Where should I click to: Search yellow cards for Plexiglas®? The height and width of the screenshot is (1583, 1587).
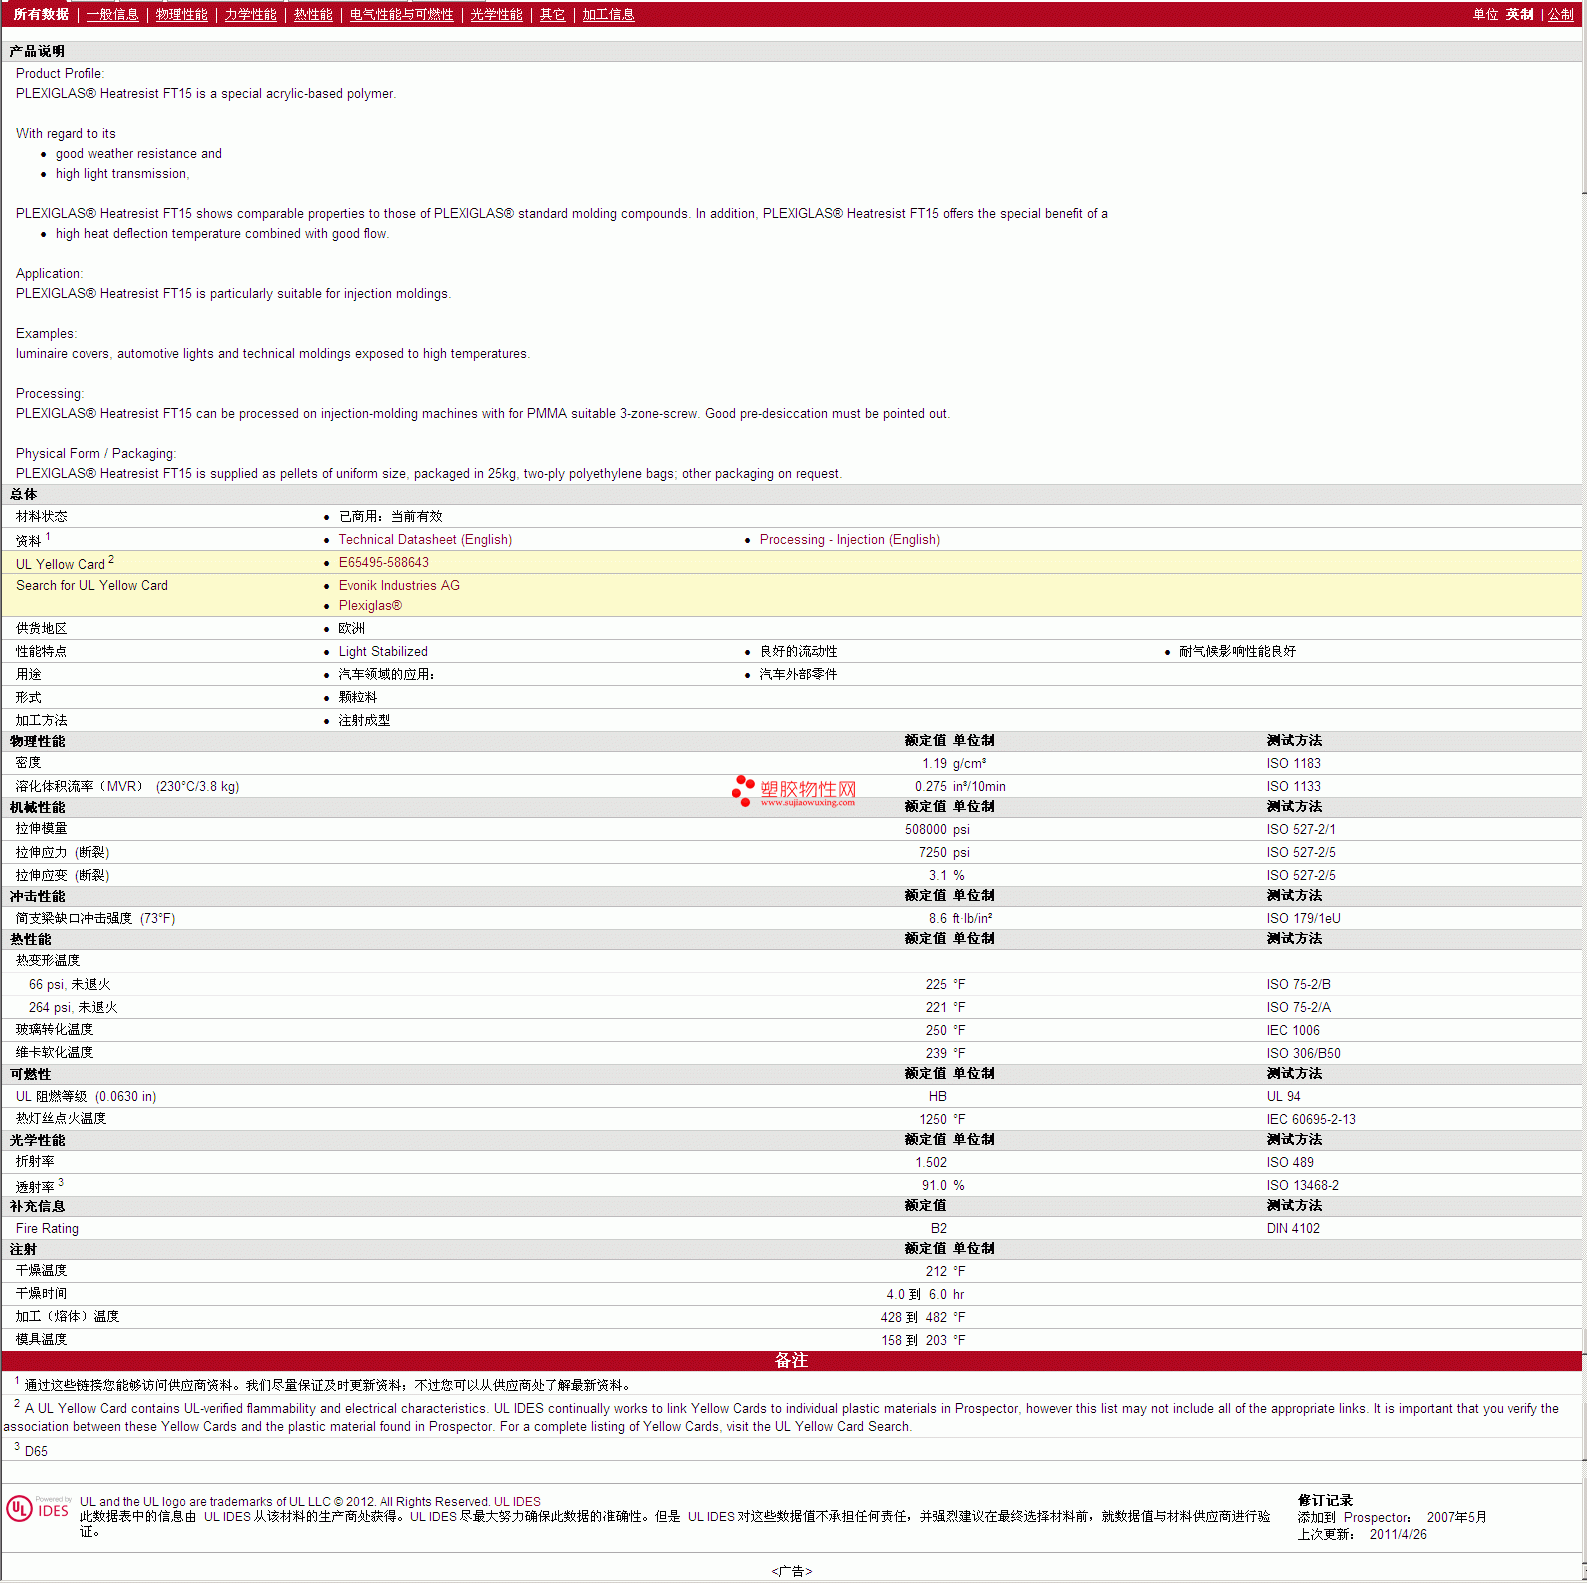(370, 605)
